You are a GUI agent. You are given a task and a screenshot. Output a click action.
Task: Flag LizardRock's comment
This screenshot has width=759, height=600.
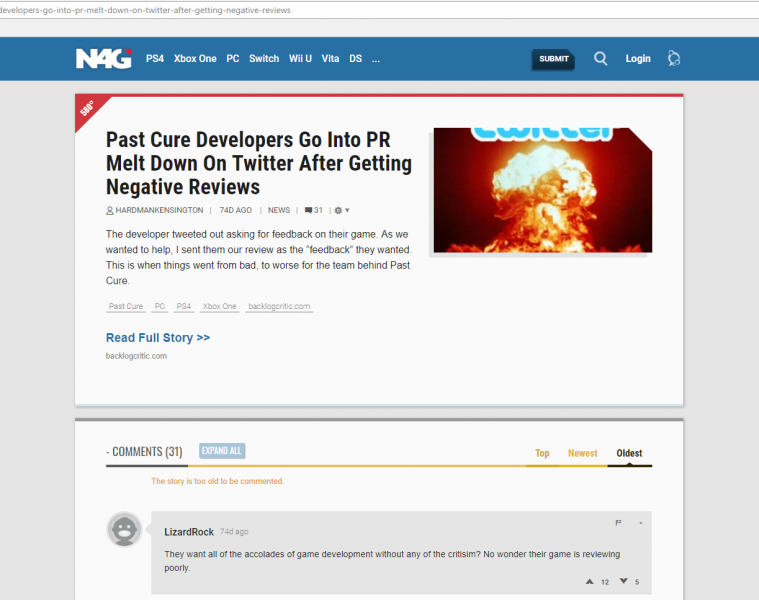(618, 523)
